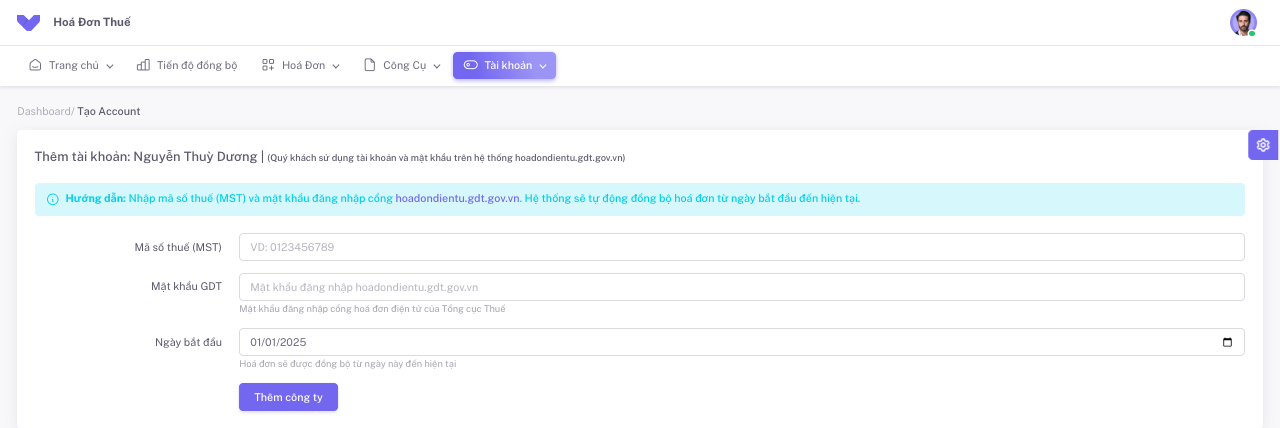Click the Mã số thuế (MST) label
Image resolution: width=1280 pixels, height=428 pixels.
[178, 247]
